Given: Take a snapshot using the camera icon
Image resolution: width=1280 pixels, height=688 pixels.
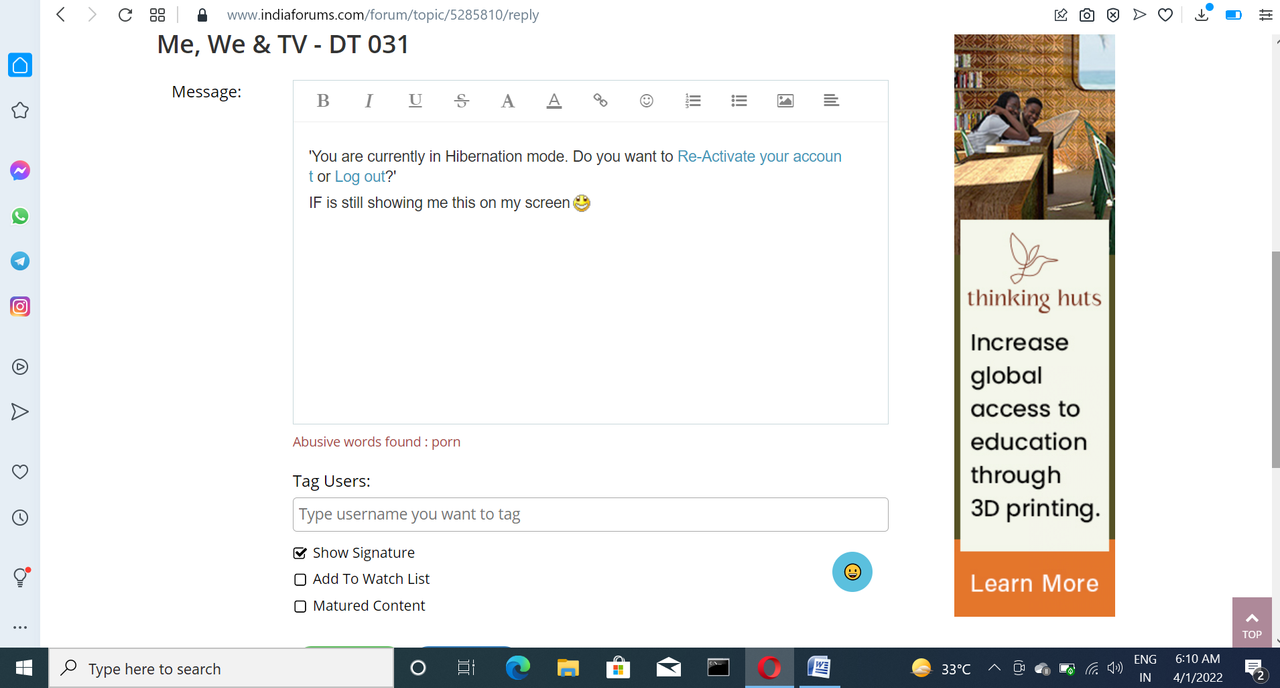Looking at the screenshot, I should (1087, 15).
